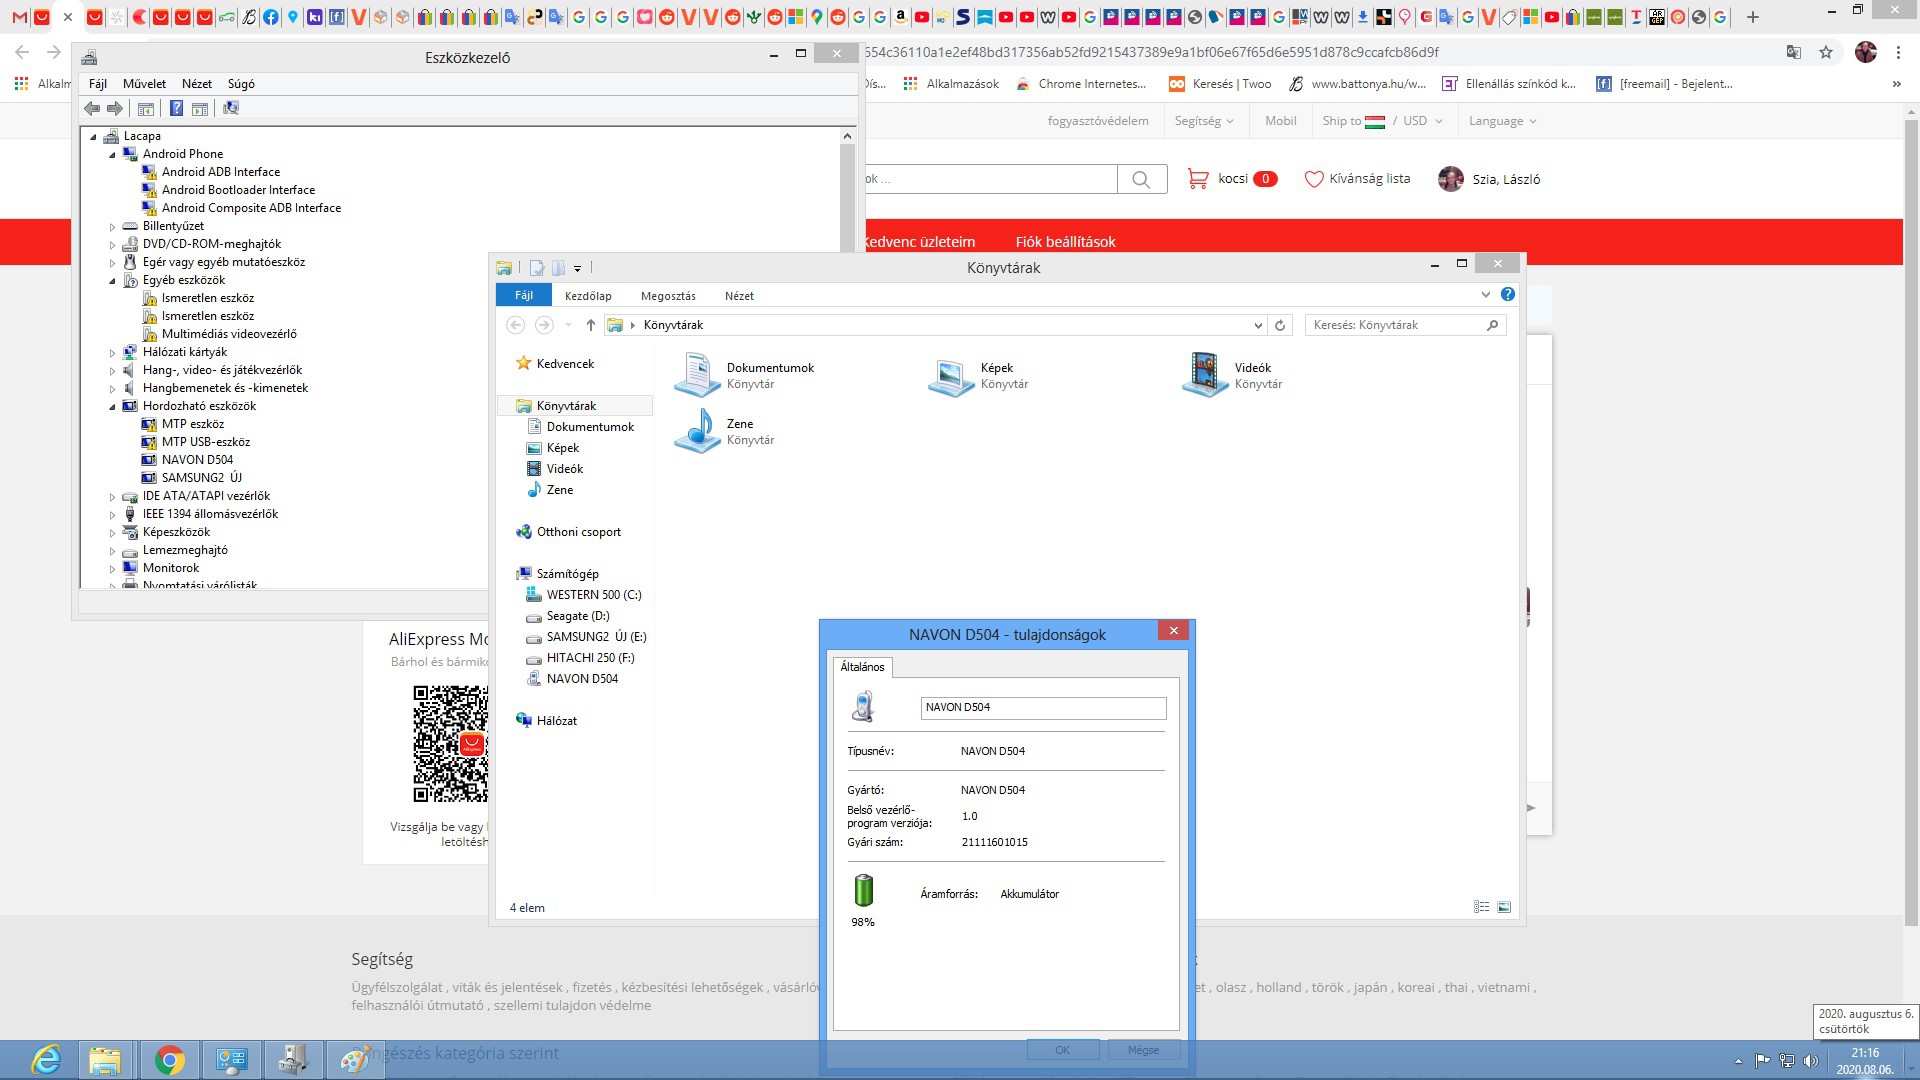Screen dimensions: 1920x1080
Task: Expand the Monitorok device category
Action: click(x=112, y=568)
